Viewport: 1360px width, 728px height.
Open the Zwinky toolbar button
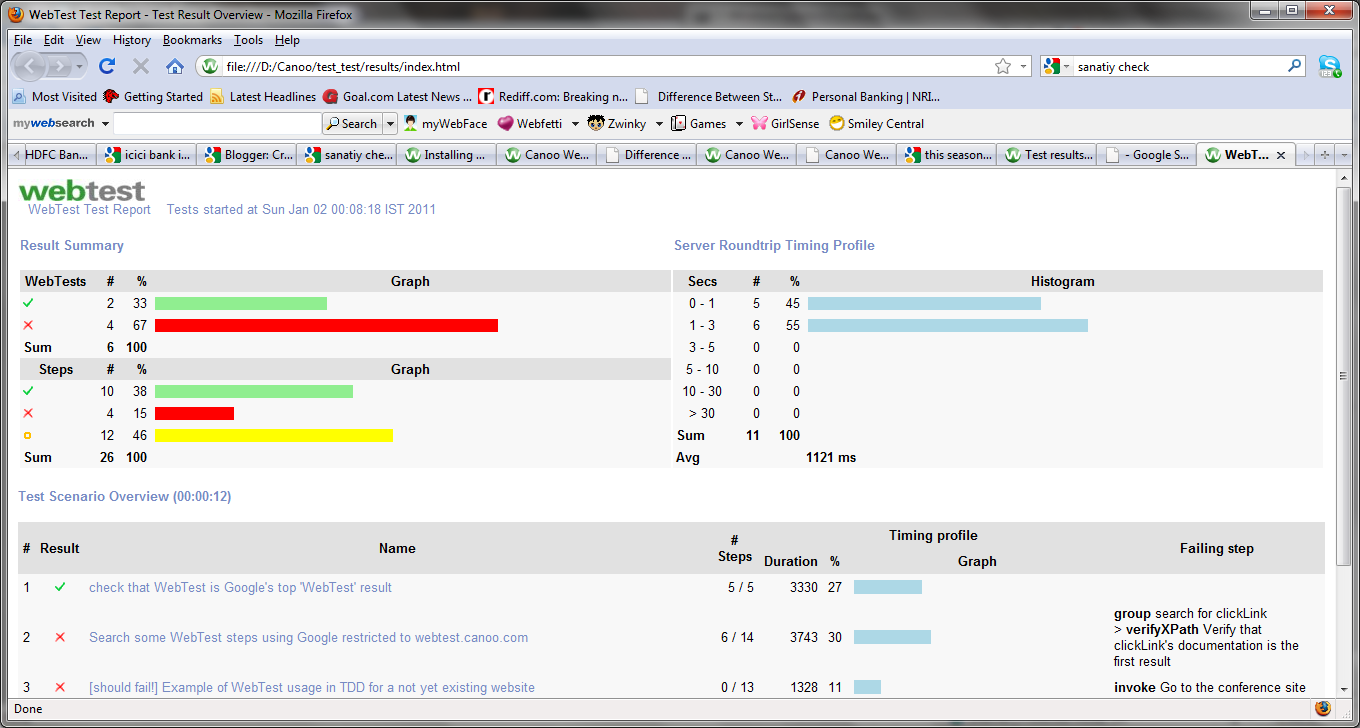click(618, 124)
